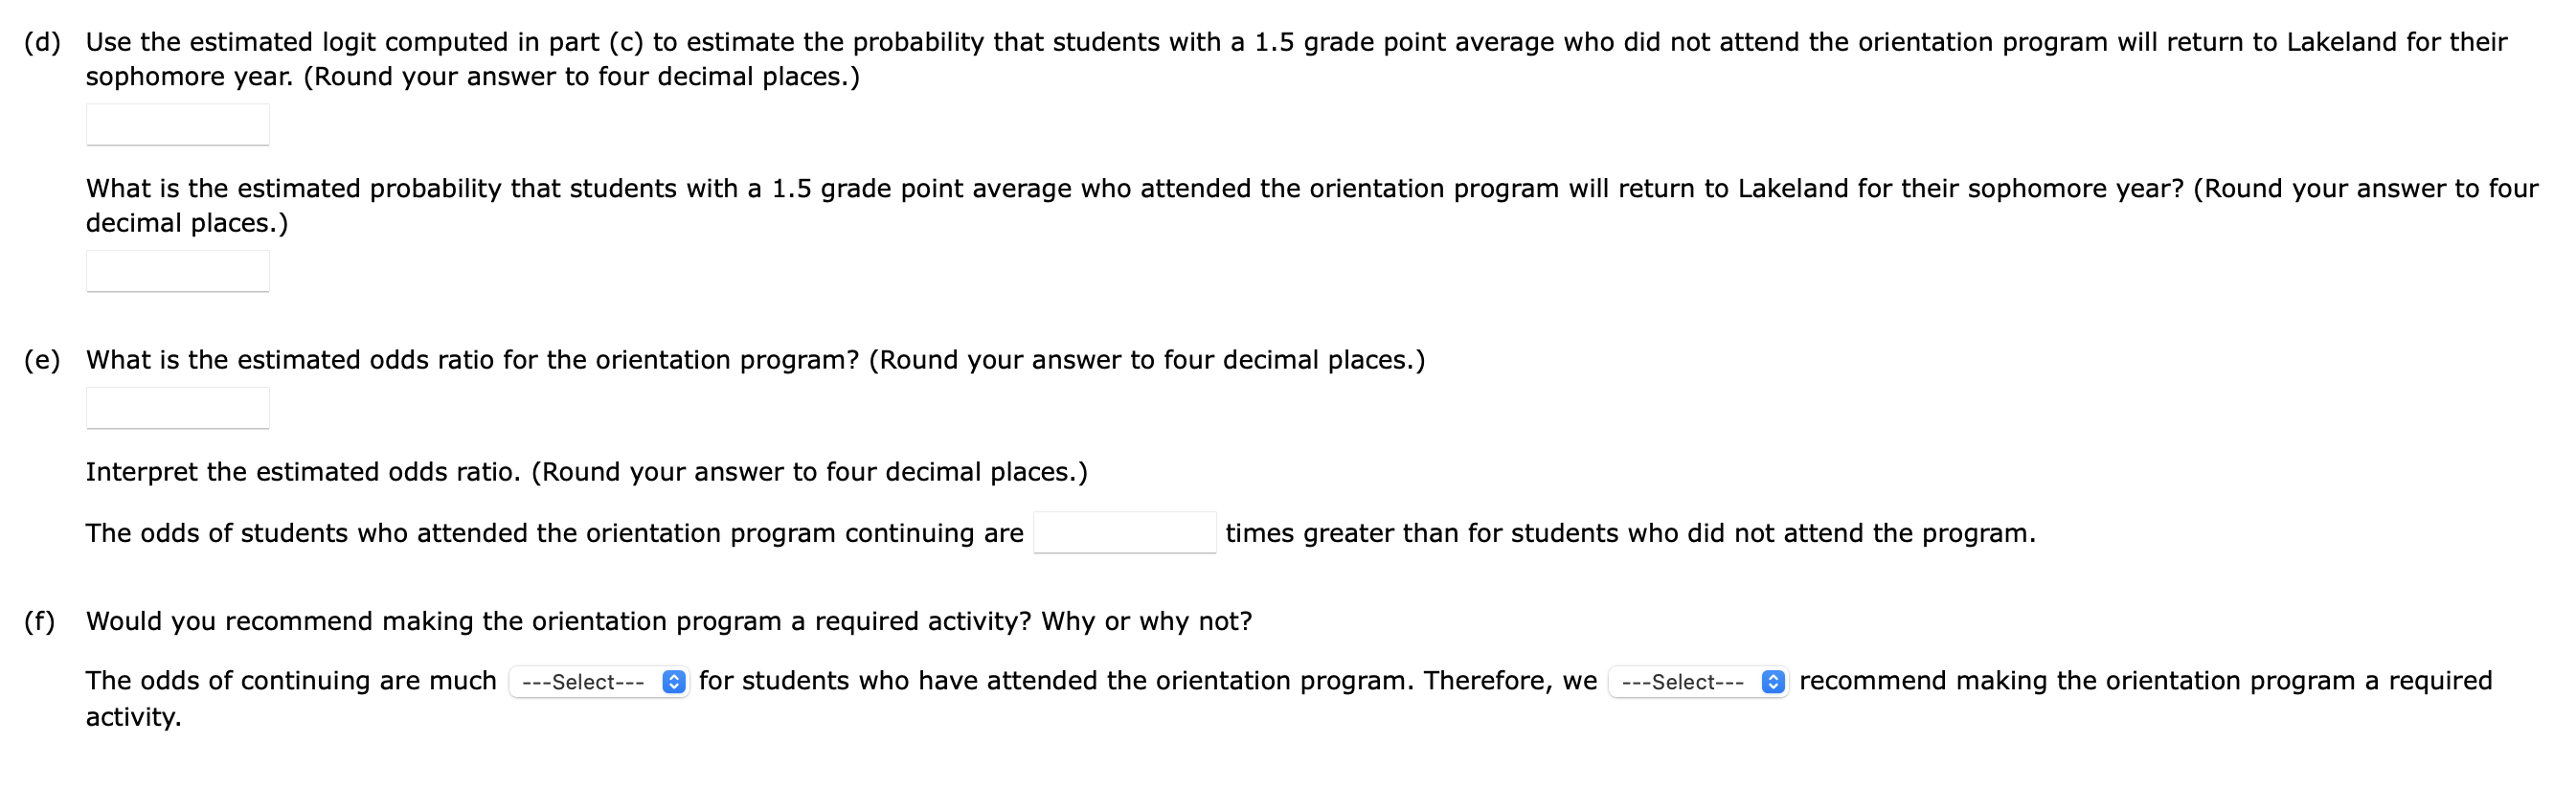2576x810 pixels.
Task: Open the dropdown after 'odds of continuing are much'
Action: (x=595, y=682)
